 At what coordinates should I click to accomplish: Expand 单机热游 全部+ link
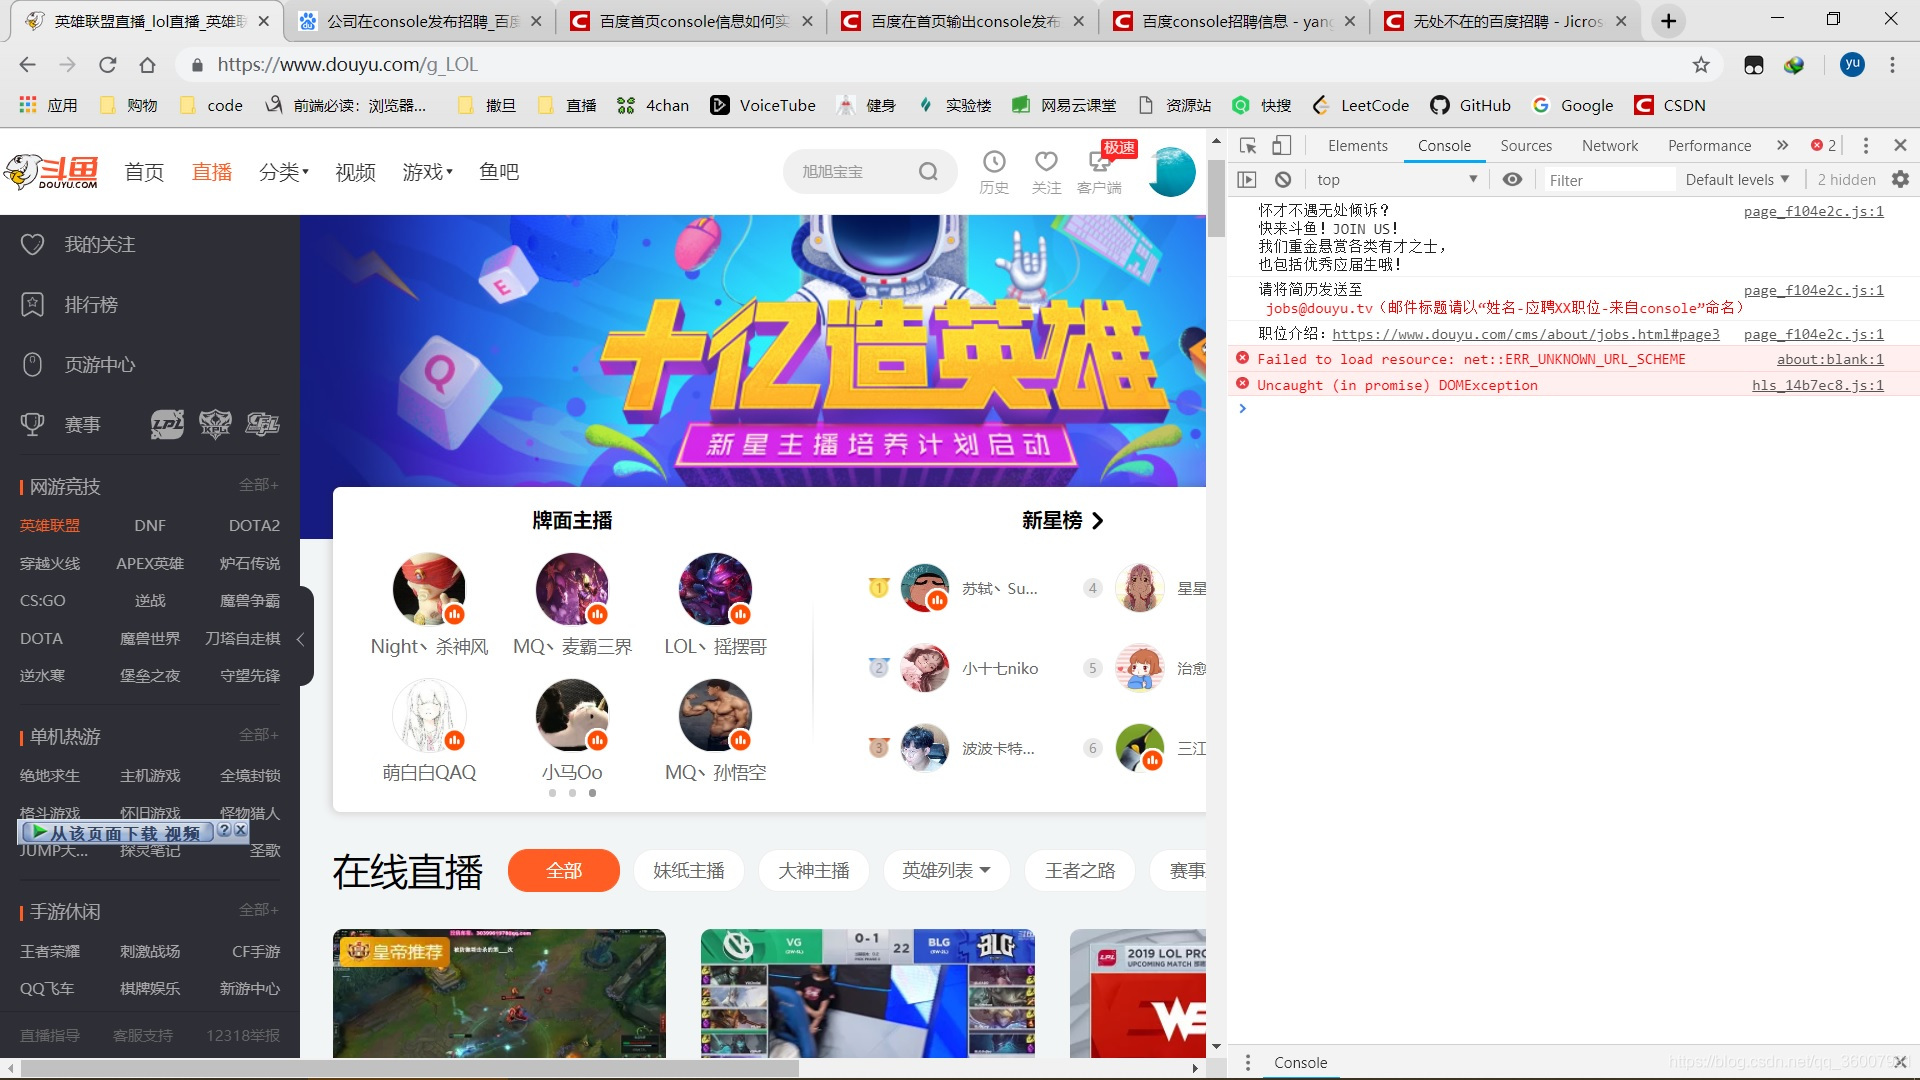(258, 735)
